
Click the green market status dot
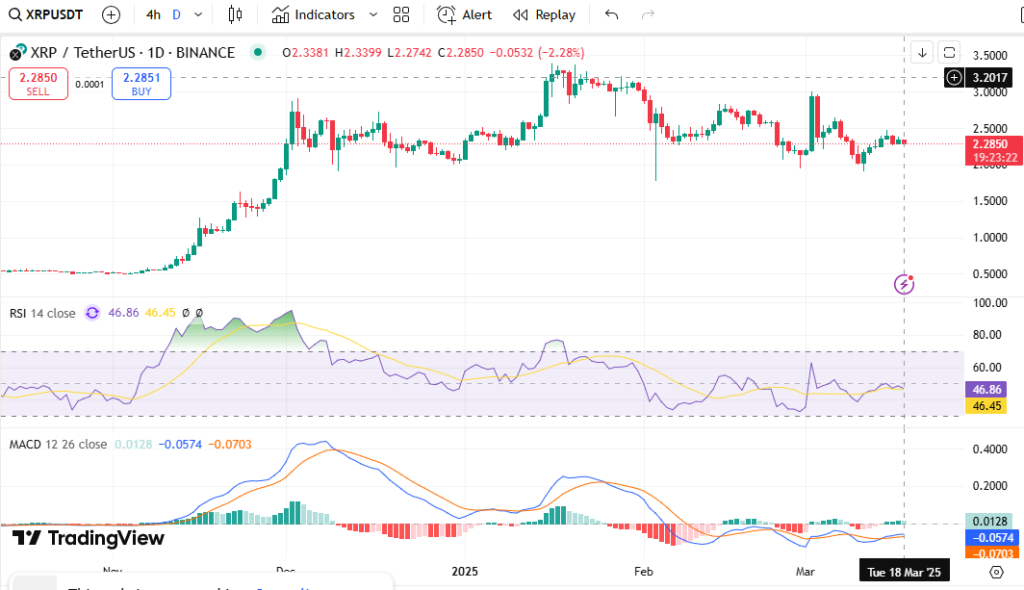pos(258,52)
